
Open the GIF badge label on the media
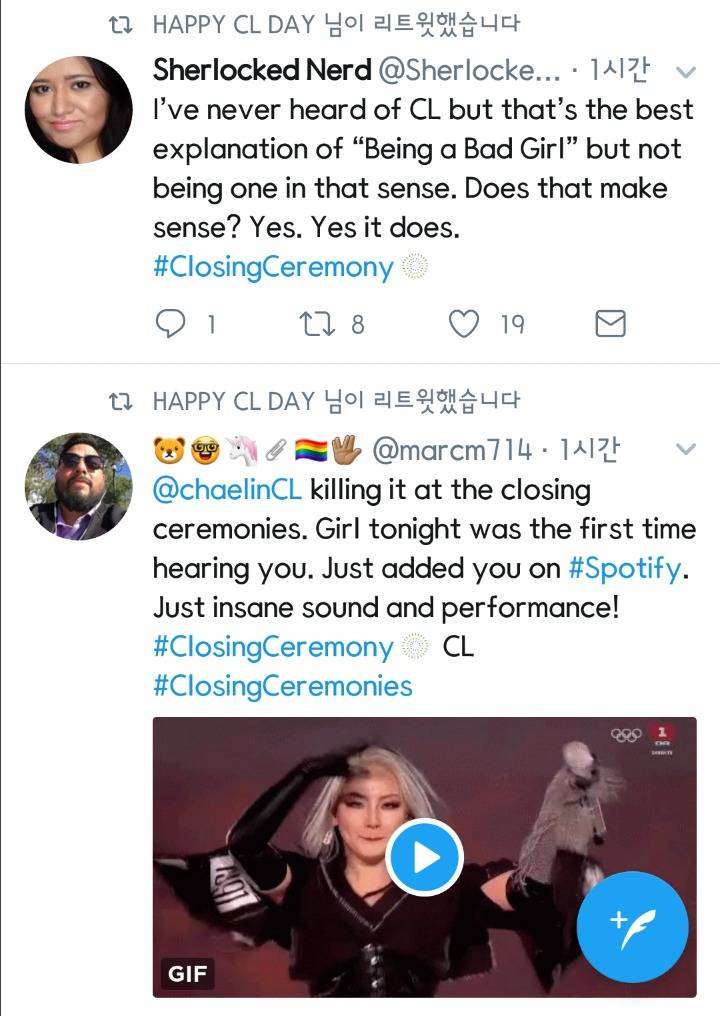[188, 972]
